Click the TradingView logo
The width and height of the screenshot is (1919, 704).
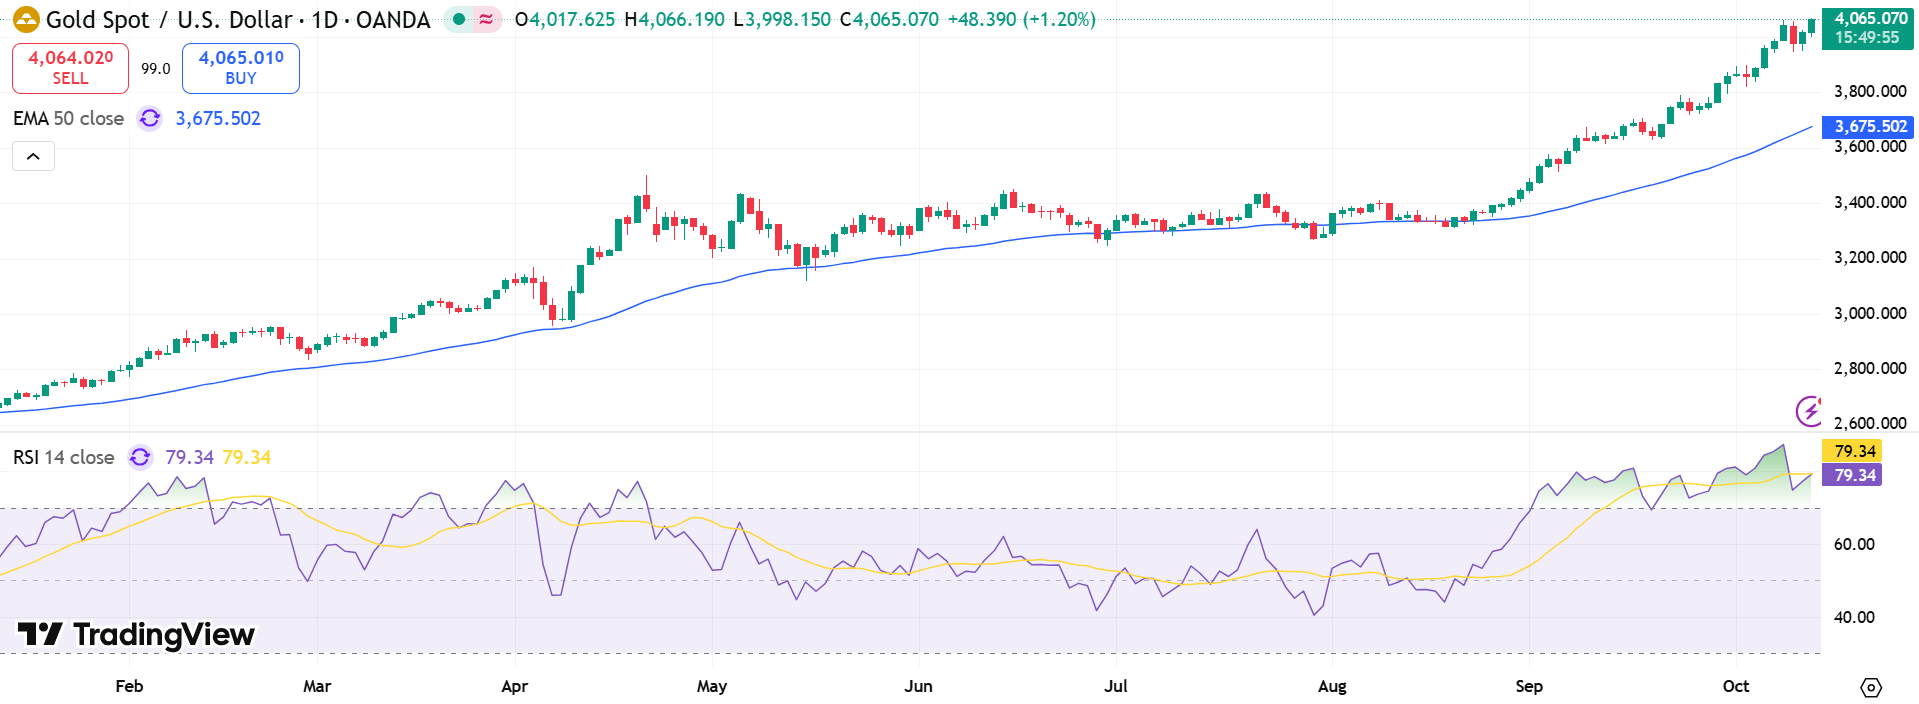(137, 634)
